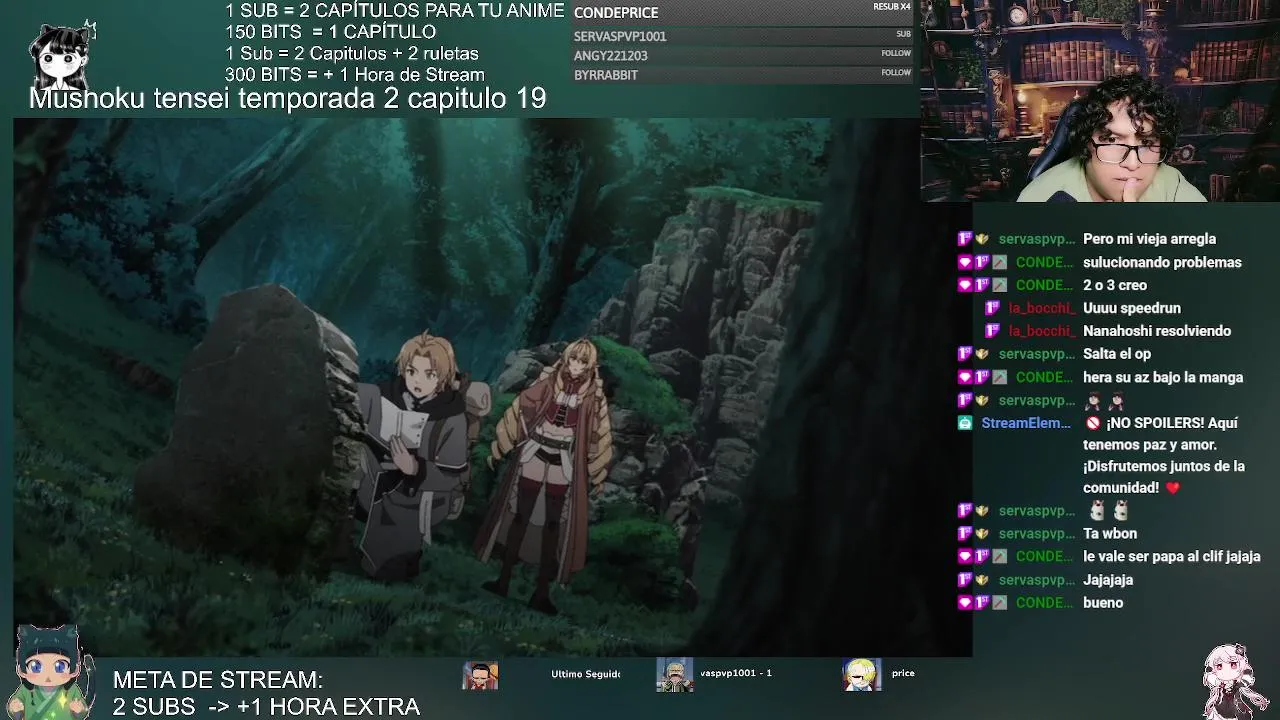The height and width of the screenshot is (720, 1280).
Task: Click the pink heart badge on 'bueno' row
Action: 965,603
